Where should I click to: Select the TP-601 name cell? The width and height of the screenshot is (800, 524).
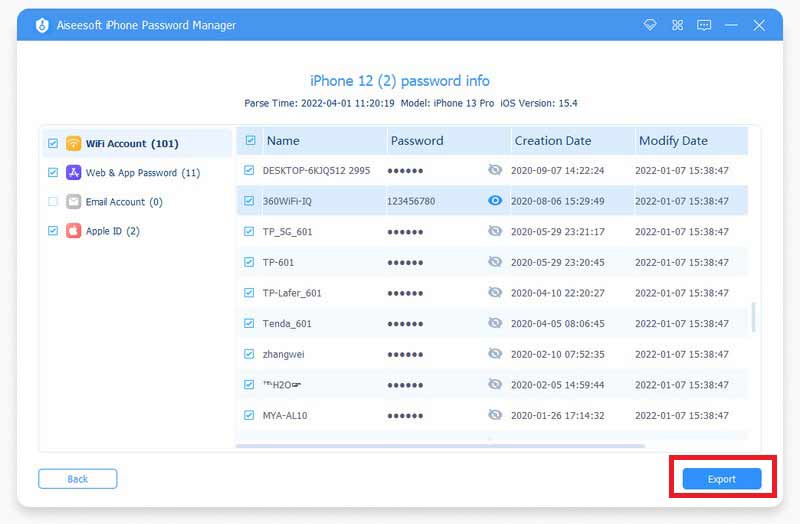[x=278, y=262]
